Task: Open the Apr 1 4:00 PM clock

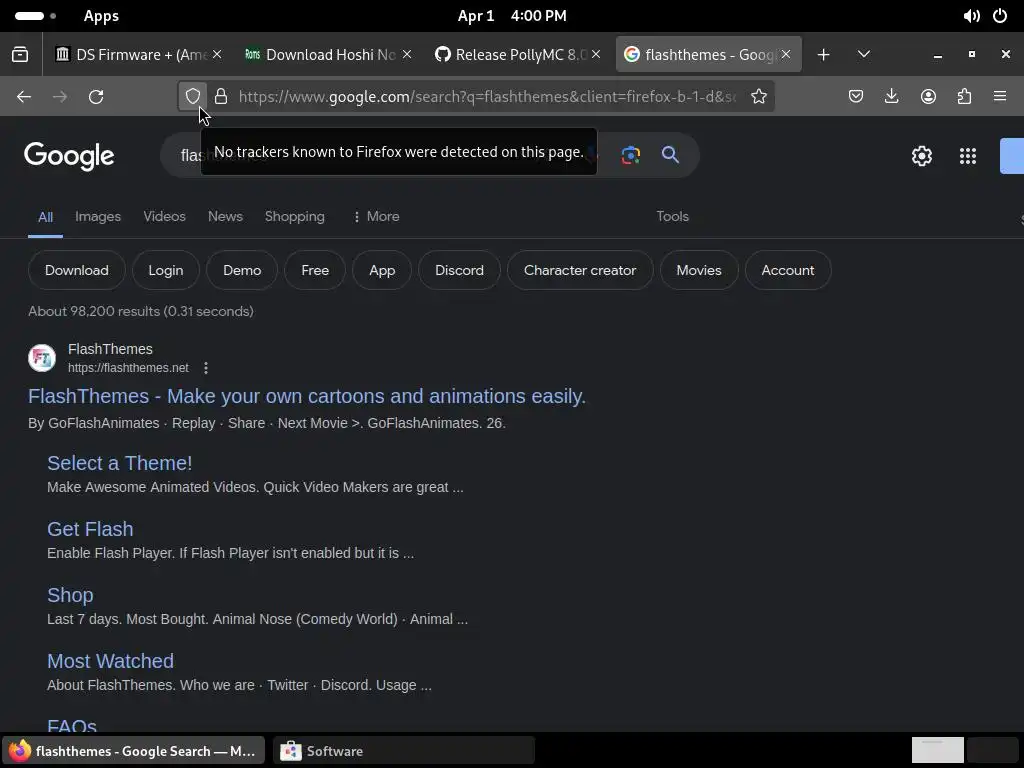Action: click(512, 16)
